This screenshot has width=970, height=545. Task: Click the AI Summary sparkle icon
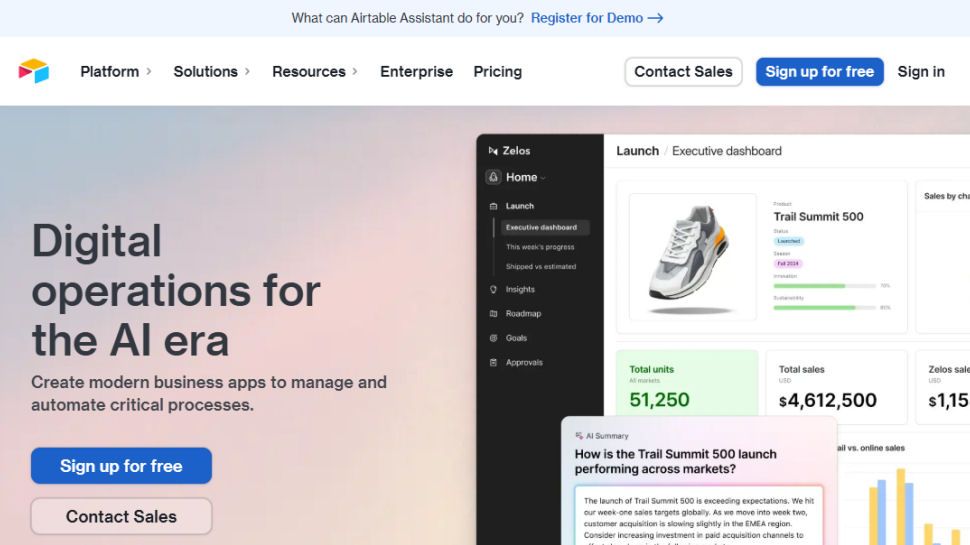[579, 436]
